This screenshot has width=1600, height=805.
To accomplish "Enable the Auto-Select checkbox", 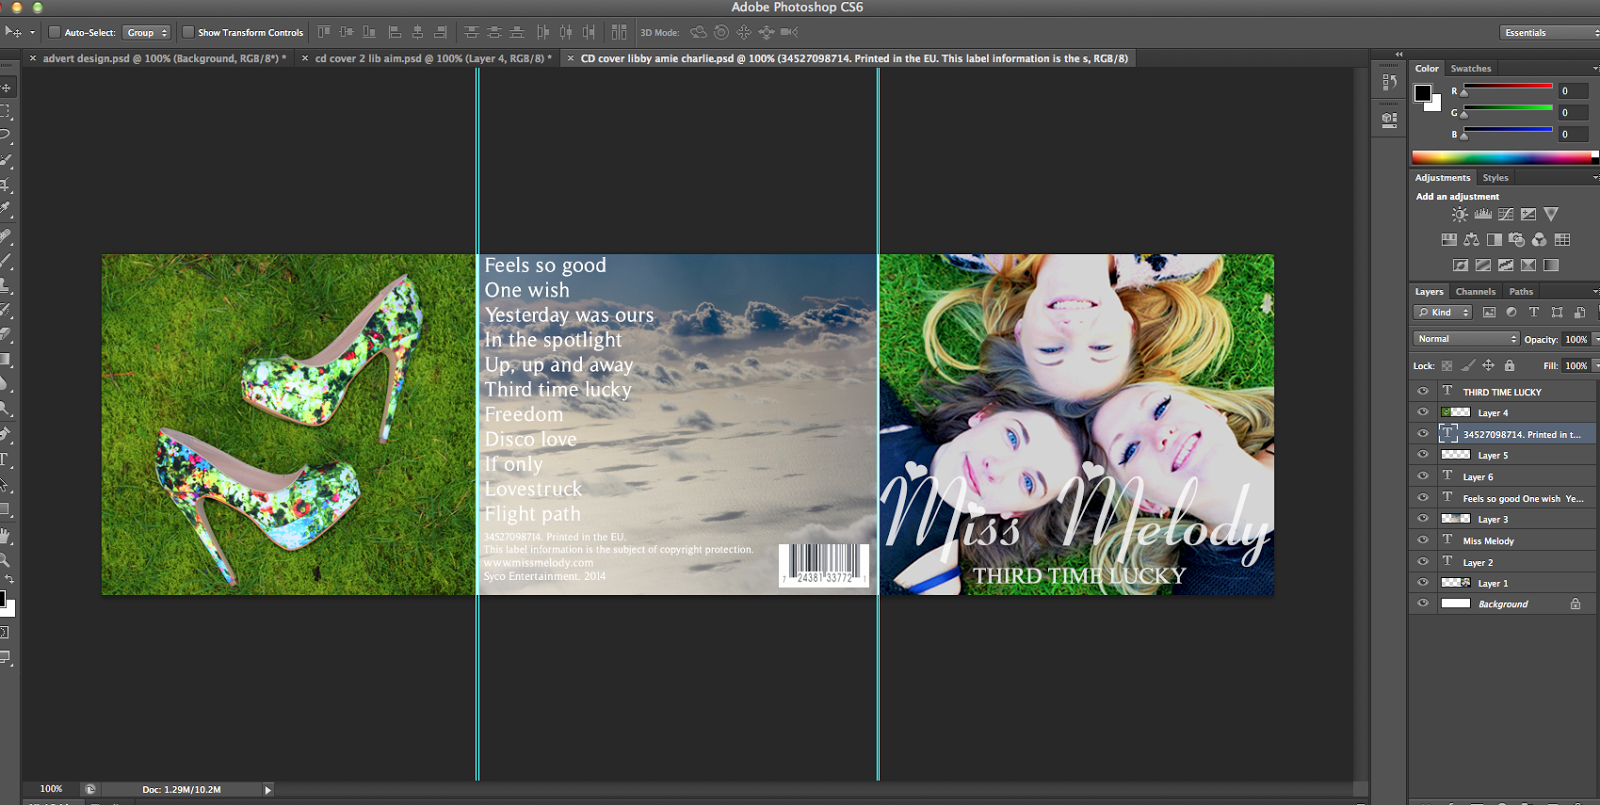I will coord(55,32).
